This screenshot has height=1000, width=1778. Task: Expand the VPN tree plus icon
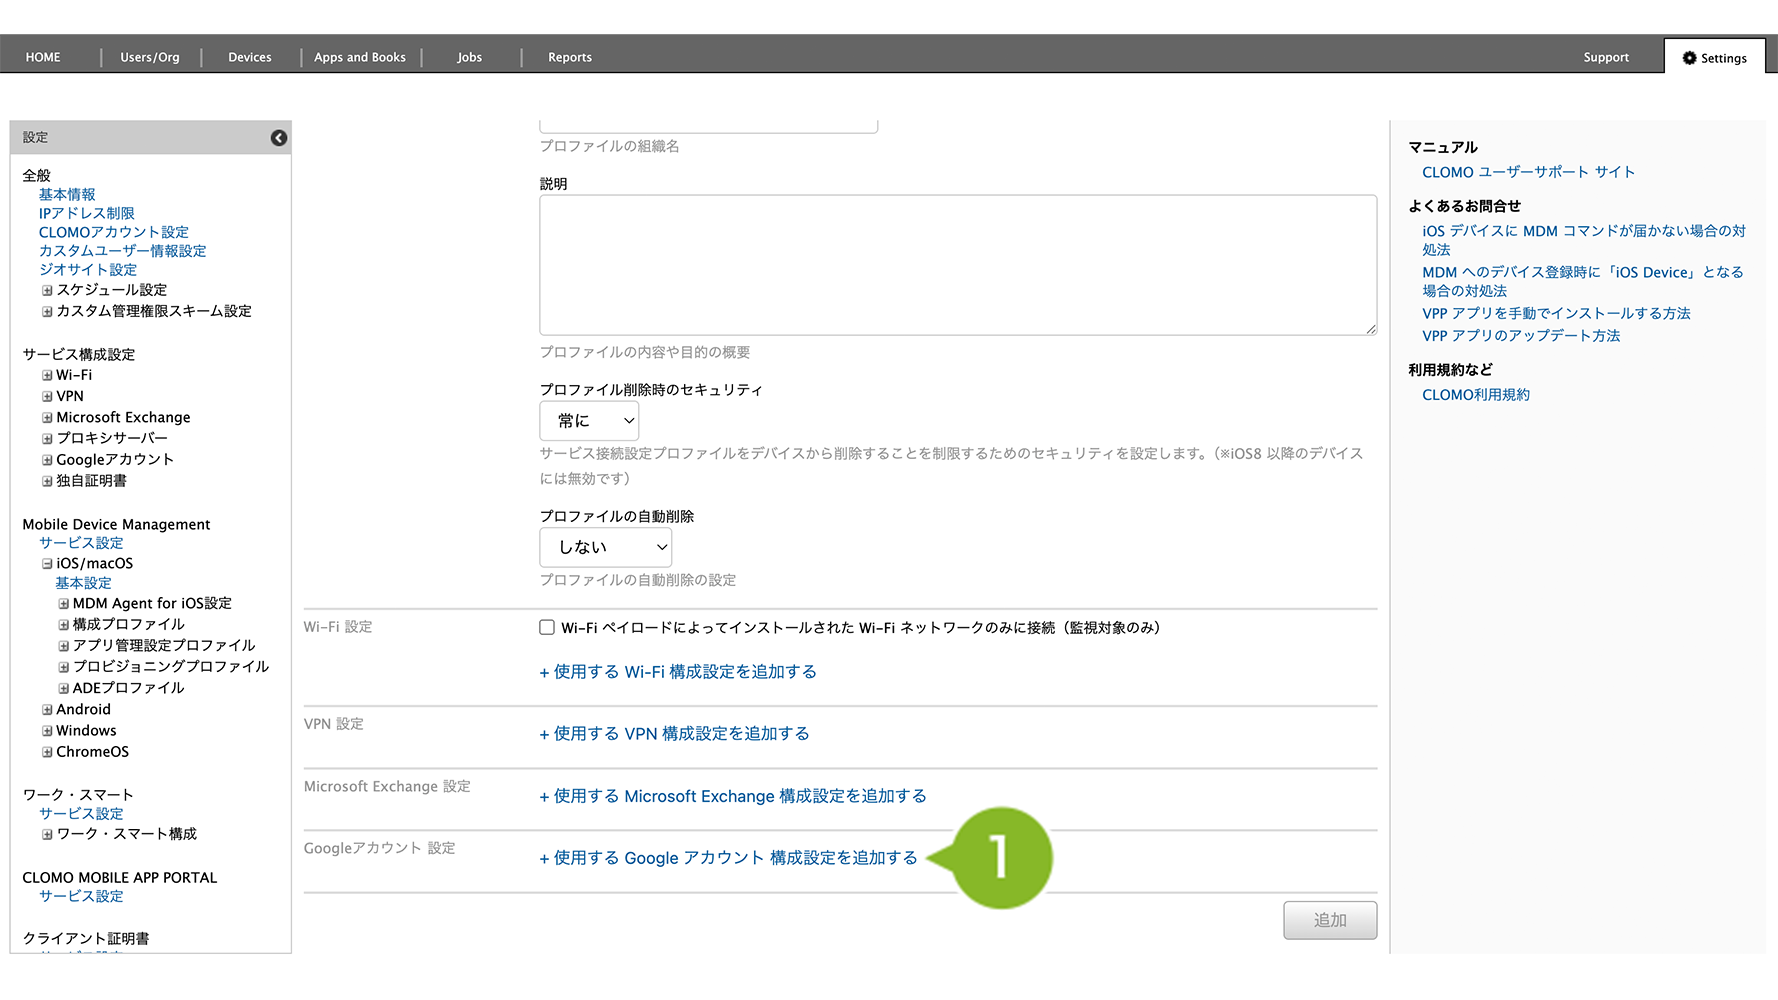pyautogui.click(x=47, y=397)
